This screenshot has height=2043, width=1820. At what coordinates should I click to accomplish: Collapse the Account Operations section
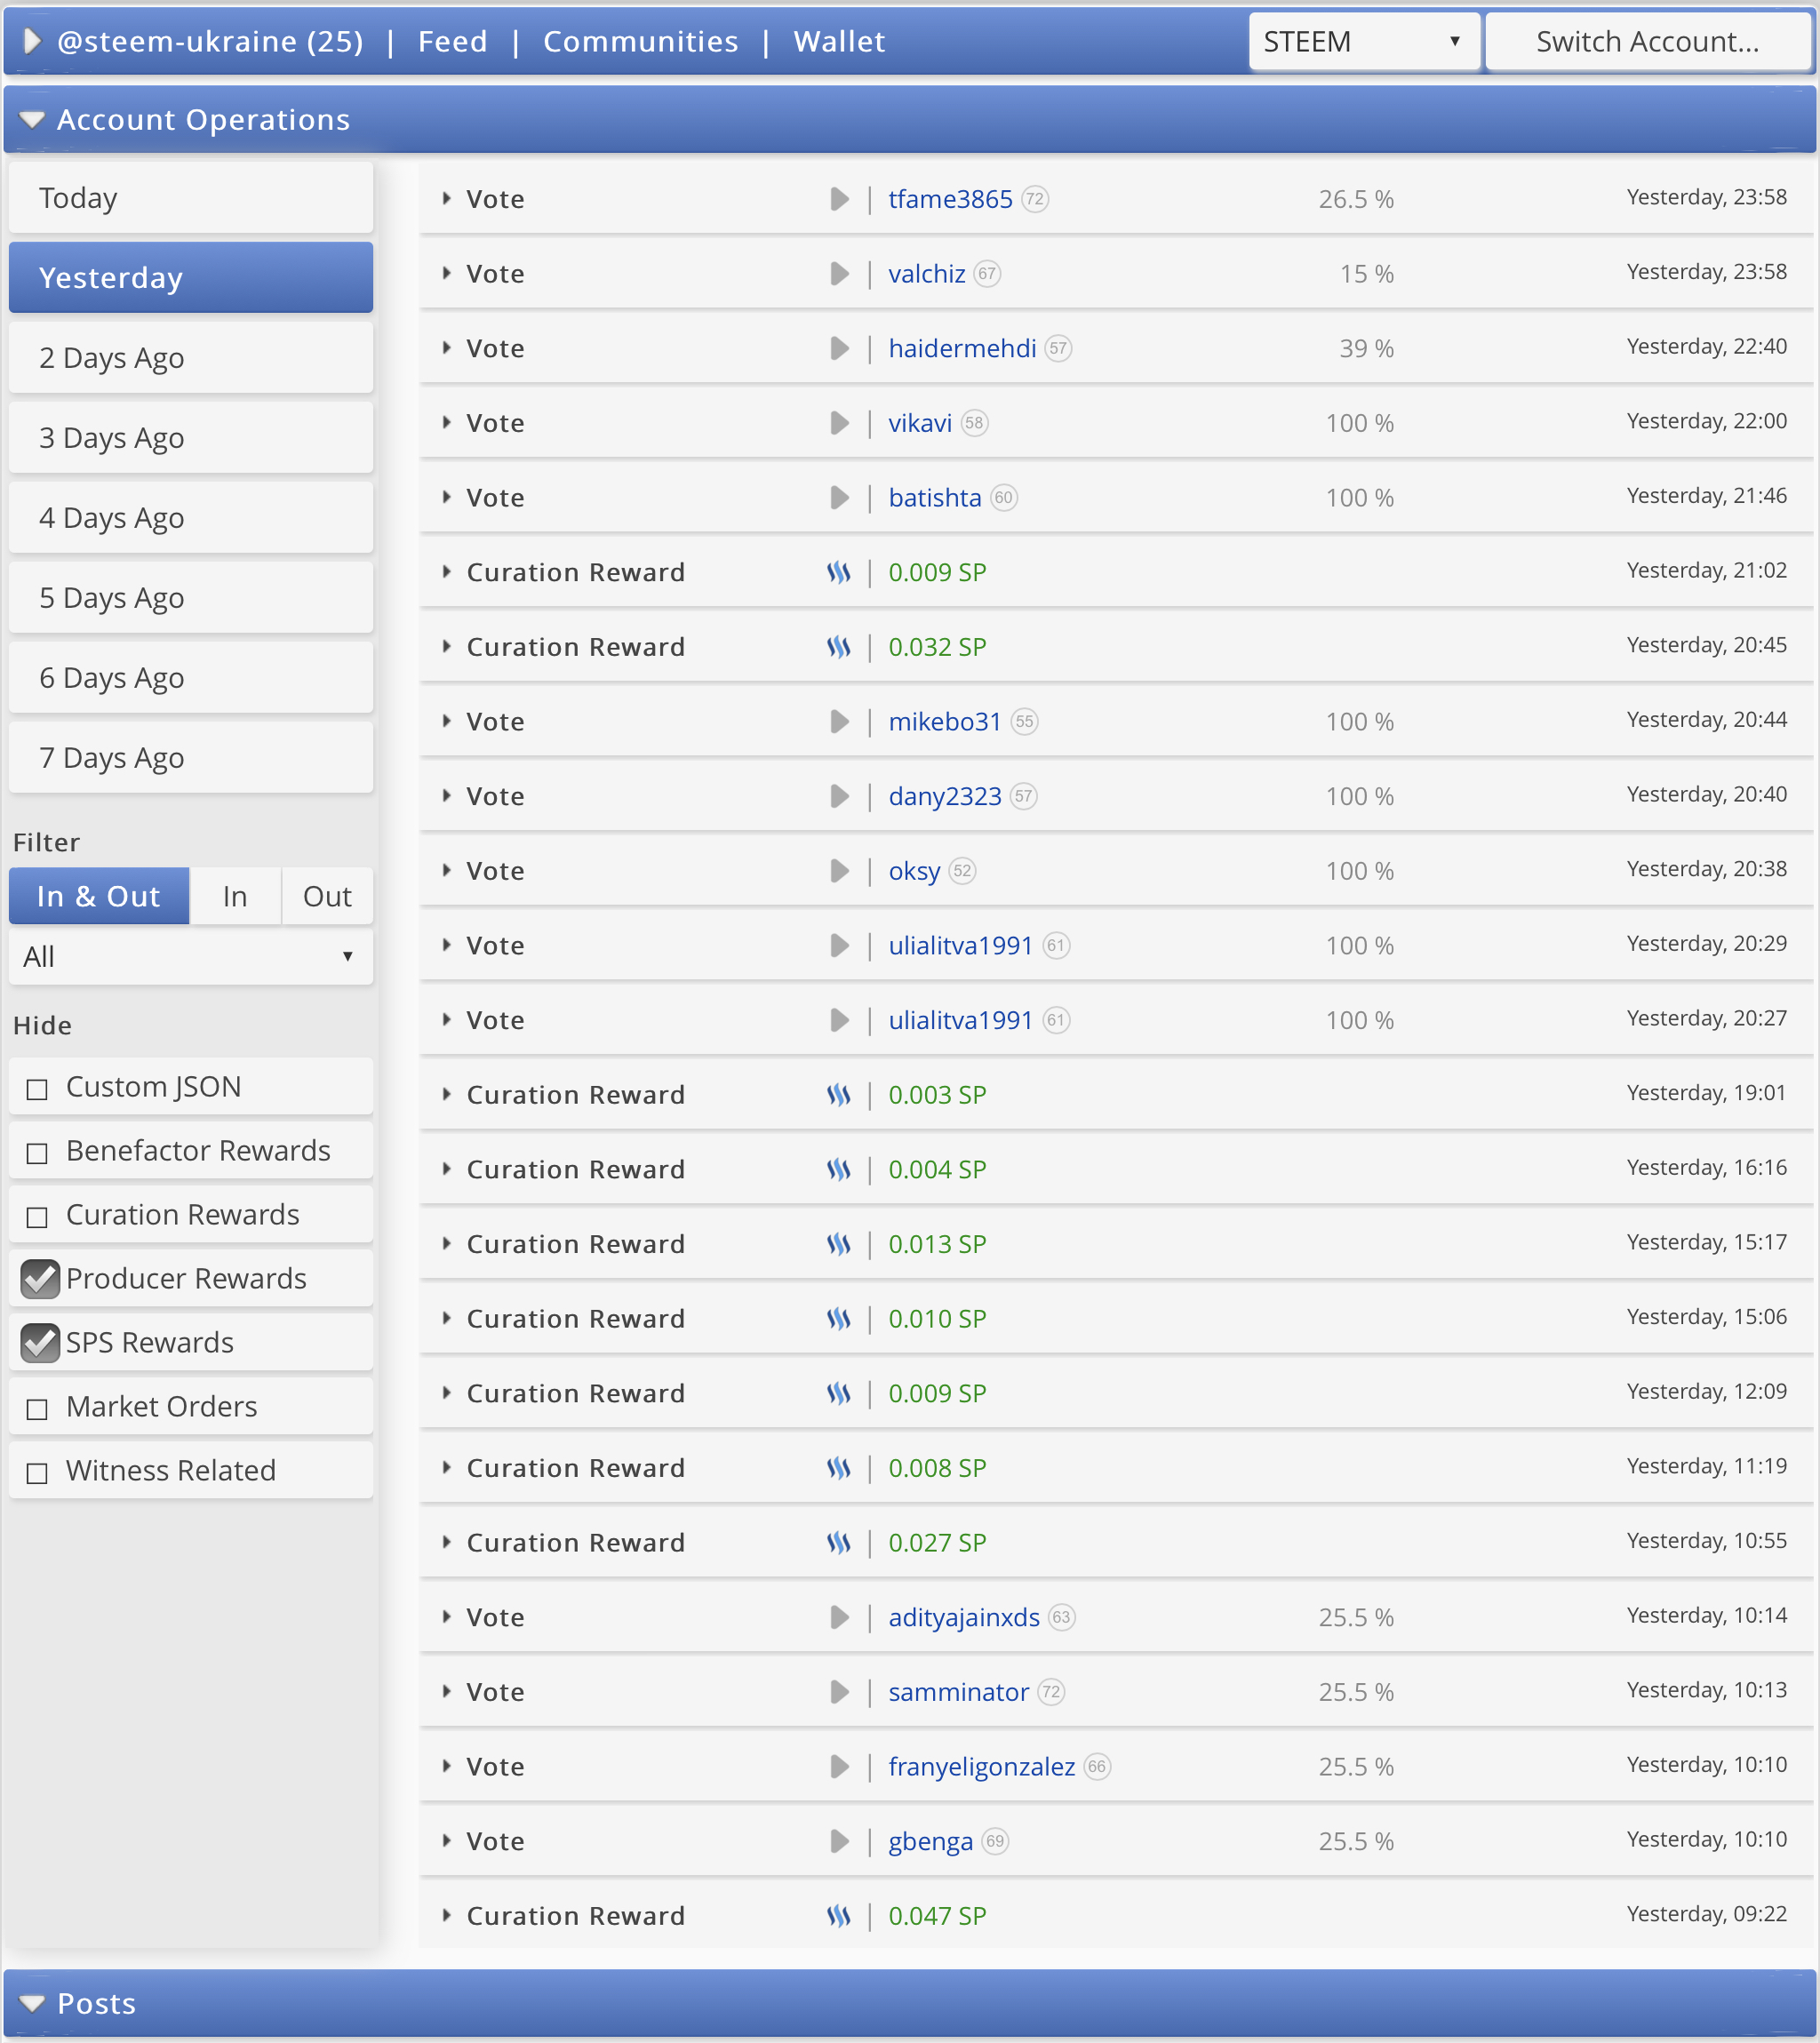click(x=32, y=120)
